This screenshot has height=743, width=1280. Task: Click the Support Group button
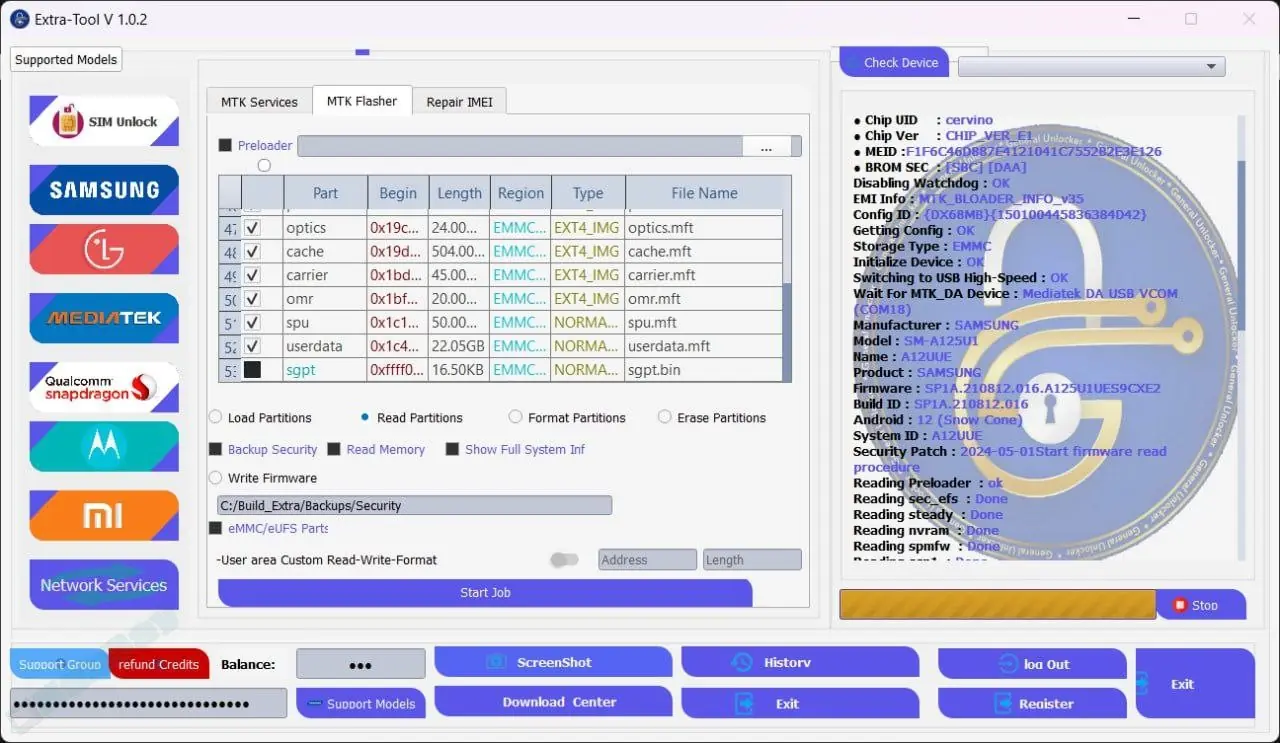(60, 664)
